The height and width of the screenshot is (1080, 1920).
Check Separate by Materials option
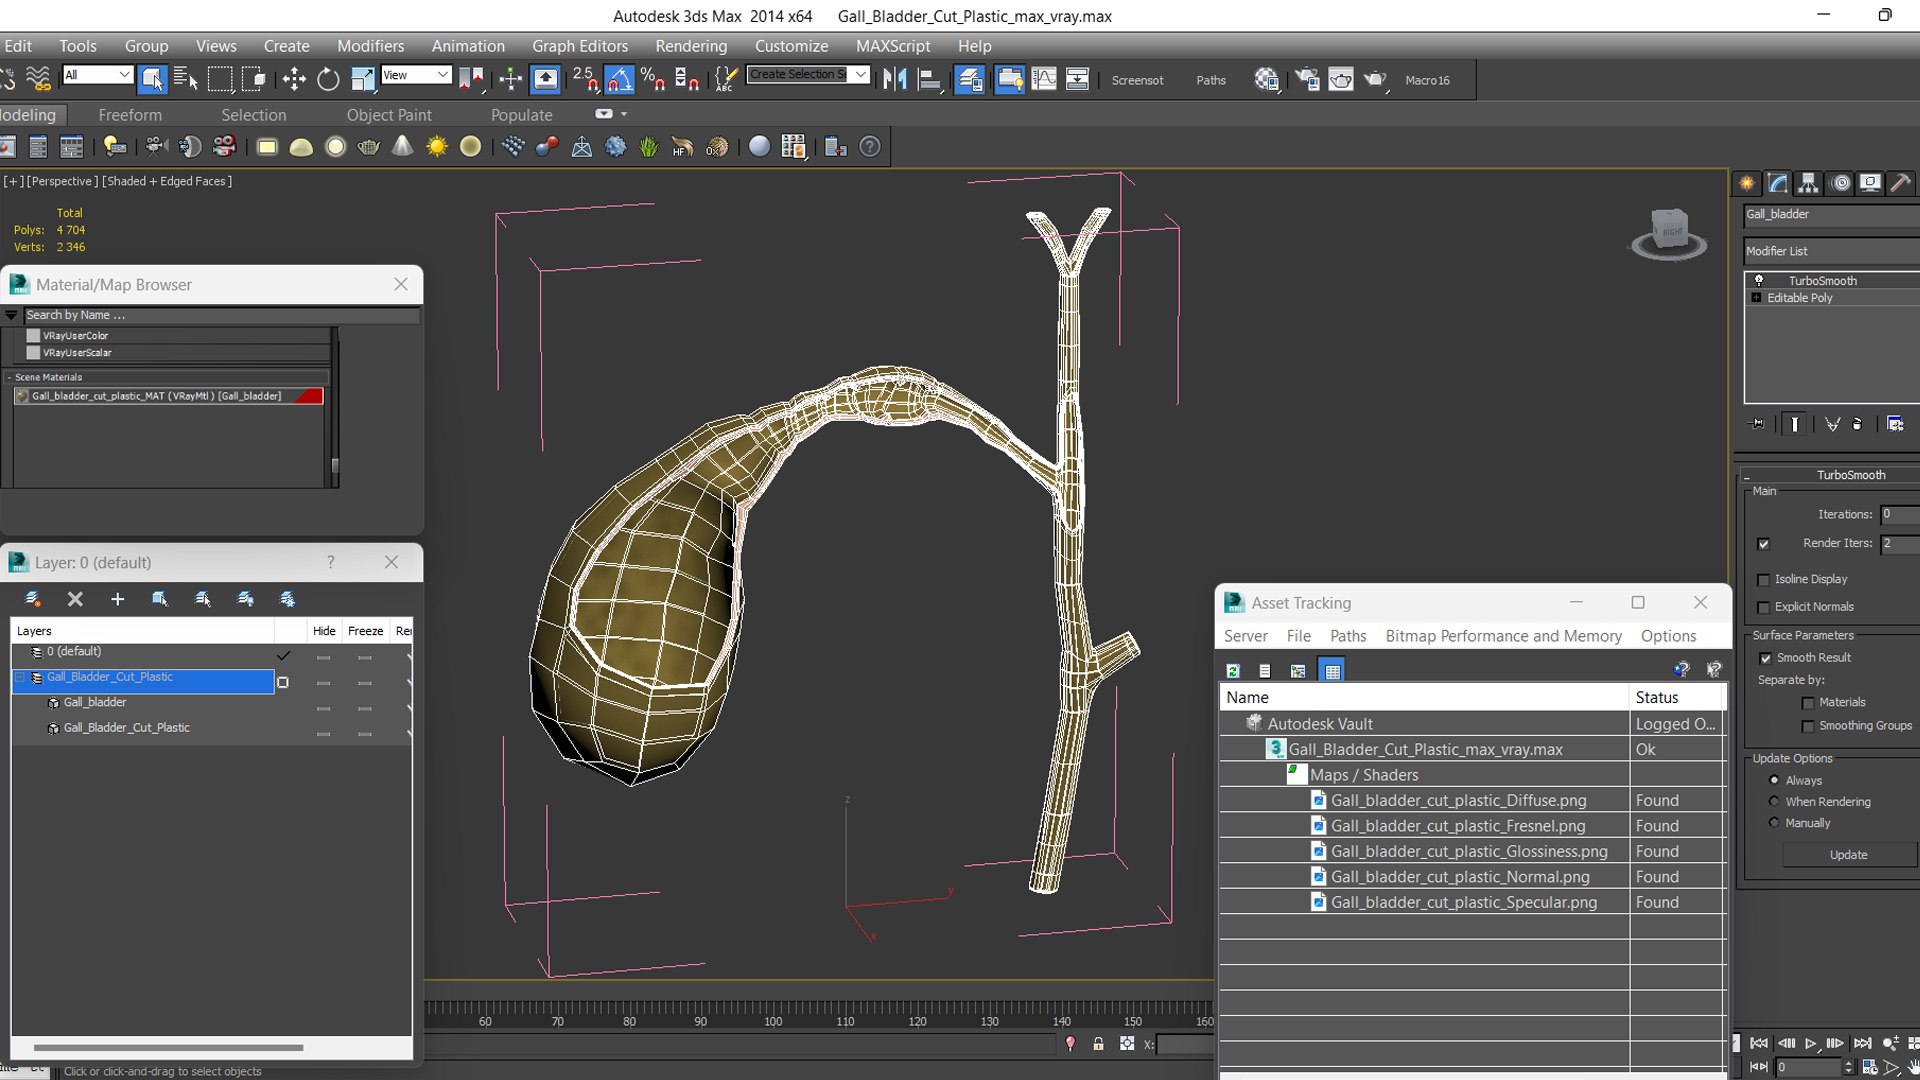1808,703
